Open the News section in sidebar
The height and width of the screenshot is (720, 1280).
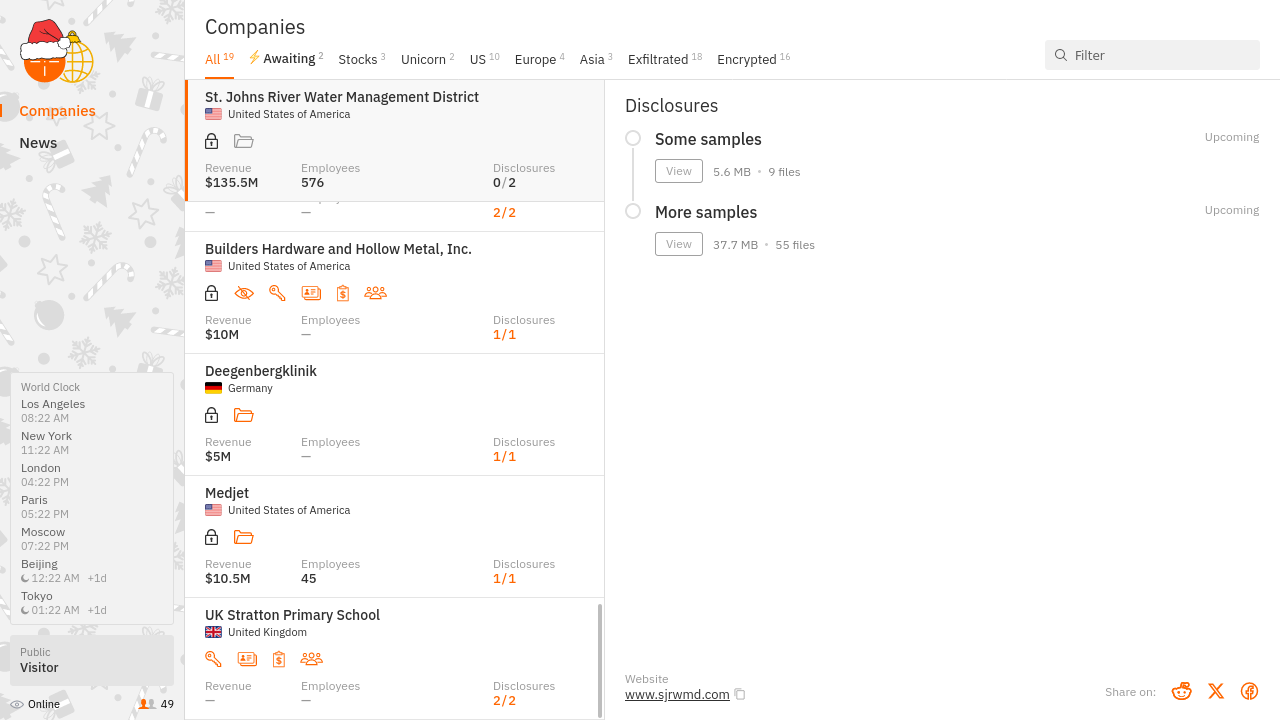click(38, 143)
